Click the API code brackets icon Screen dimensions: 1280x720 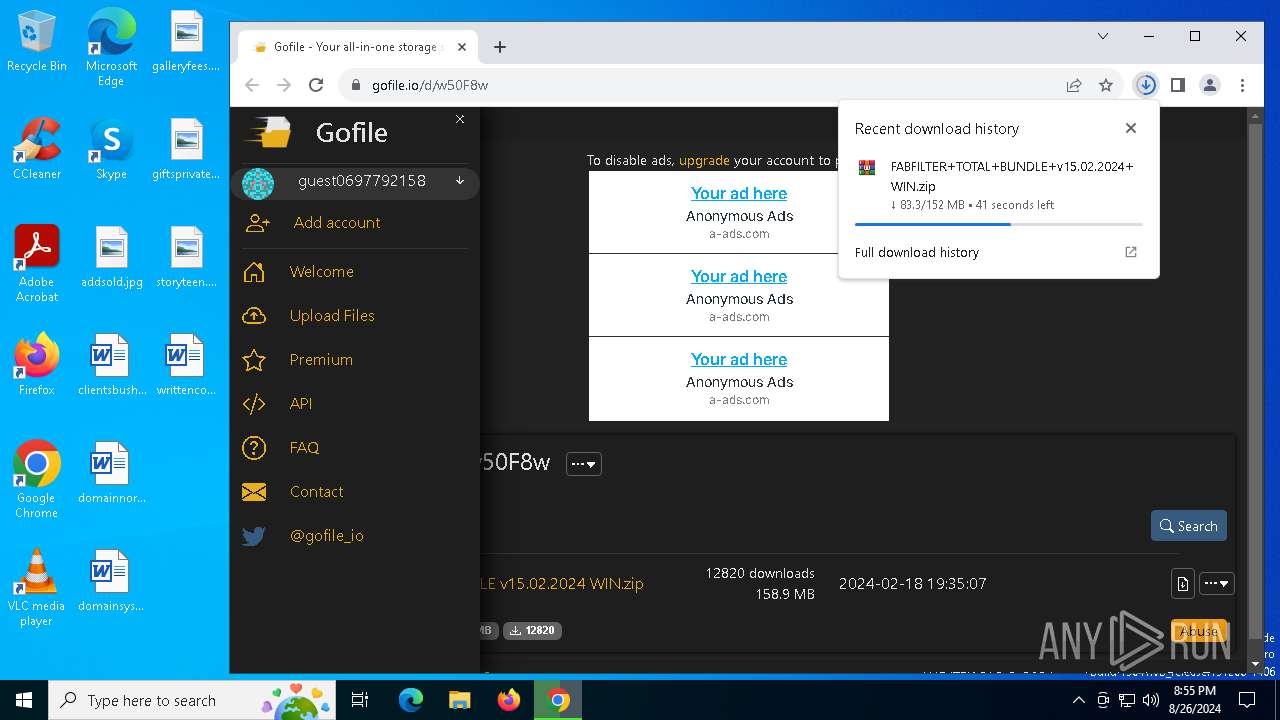tap(254, 404)
